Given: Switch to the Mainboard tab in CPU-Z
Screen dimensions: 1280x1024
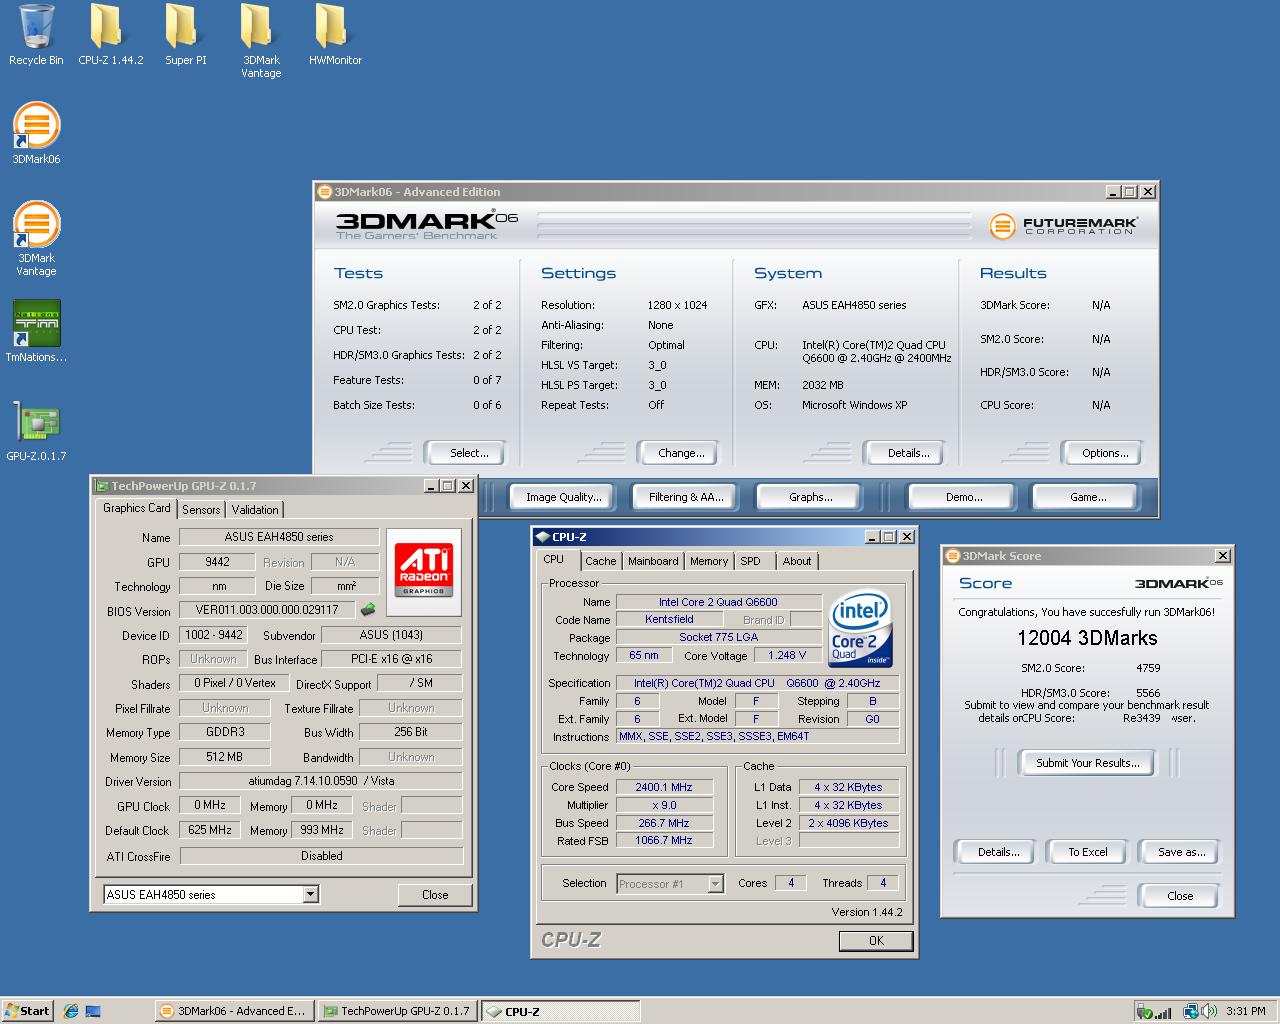Looking at the screenshot, I should click(653, 561).
